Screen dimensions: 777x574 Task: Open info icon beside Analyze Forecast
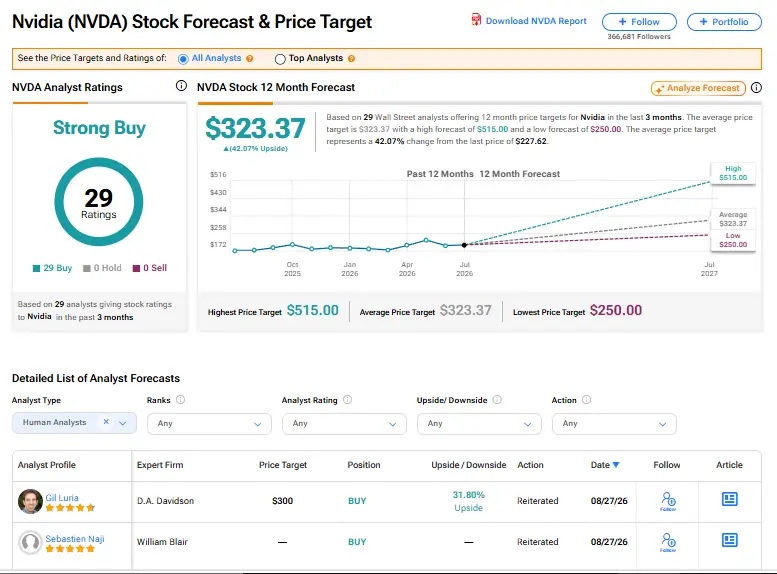(756, 88)
